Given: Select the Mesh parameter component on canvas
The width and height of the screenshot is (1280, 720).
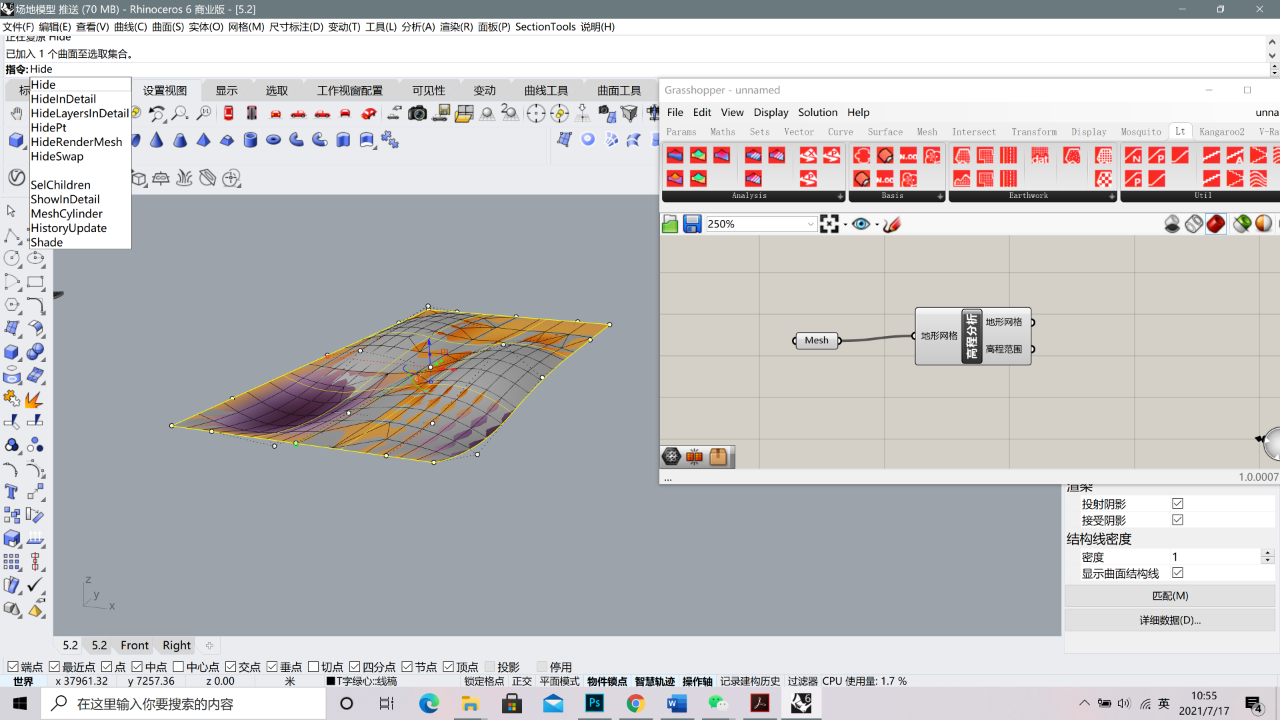Looking at the screenshot, I should tap(817, 340).
